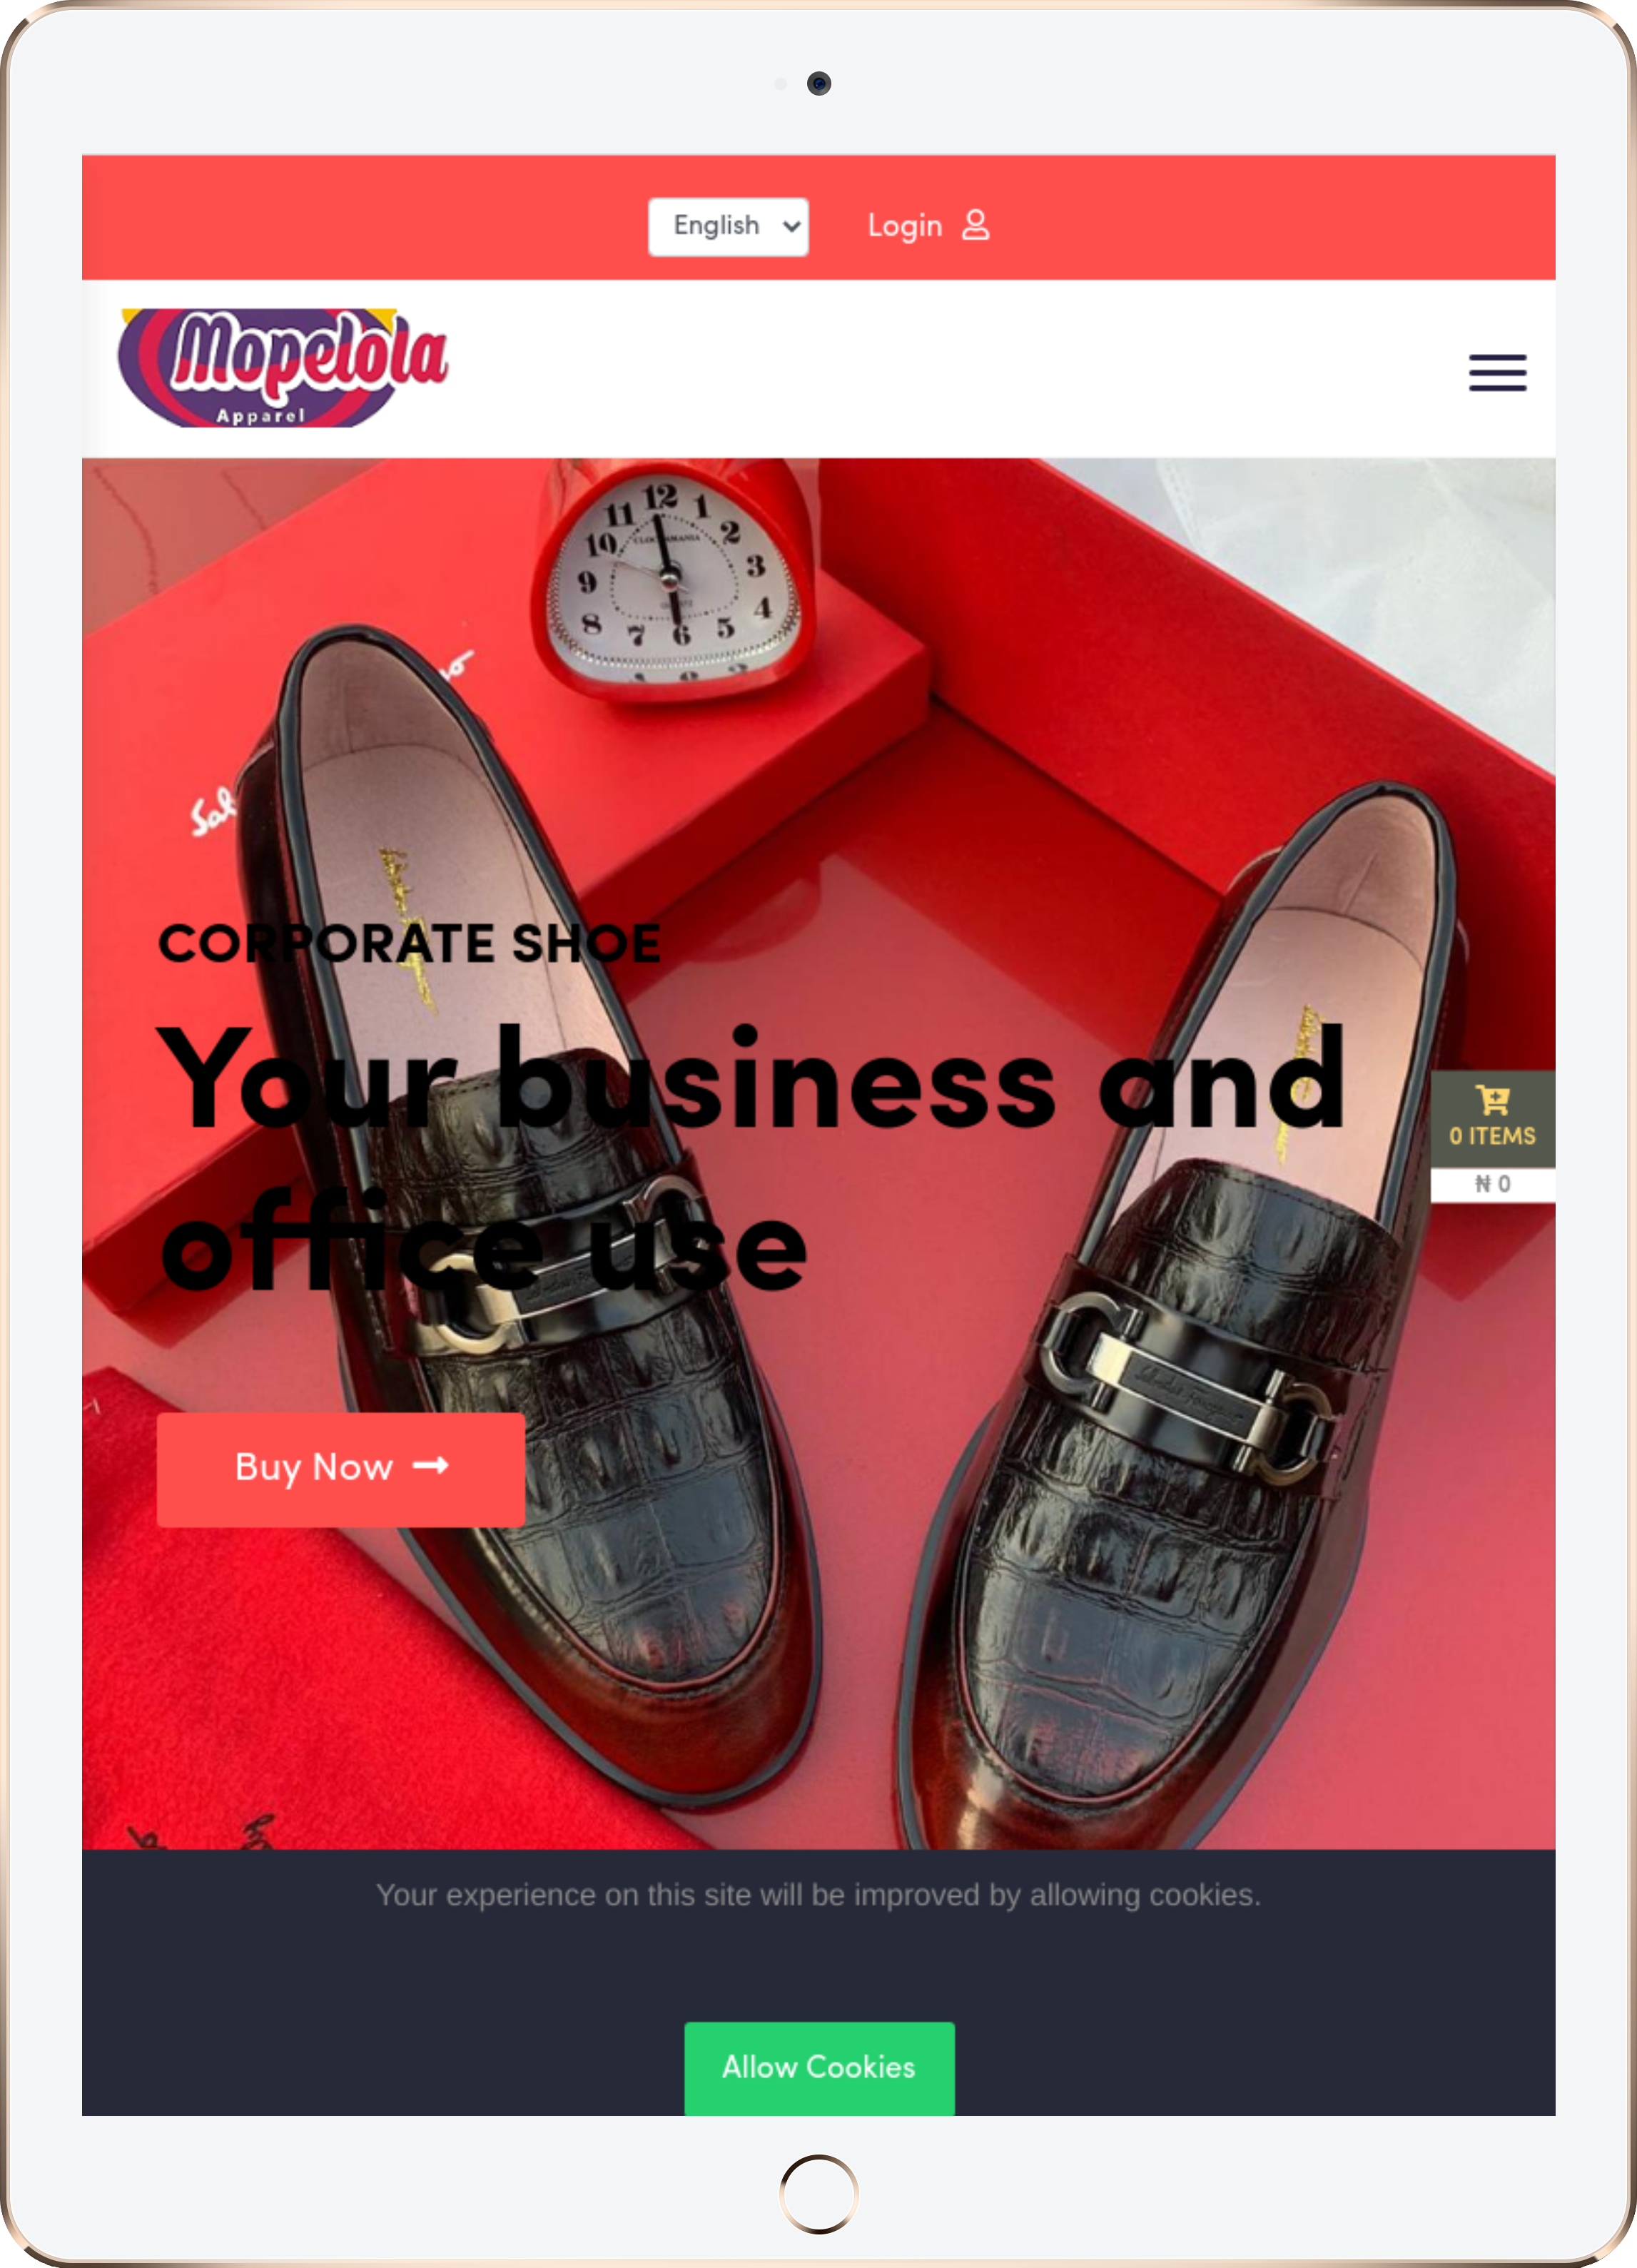Click the chevron arrow in language selector

coord(791,226)
